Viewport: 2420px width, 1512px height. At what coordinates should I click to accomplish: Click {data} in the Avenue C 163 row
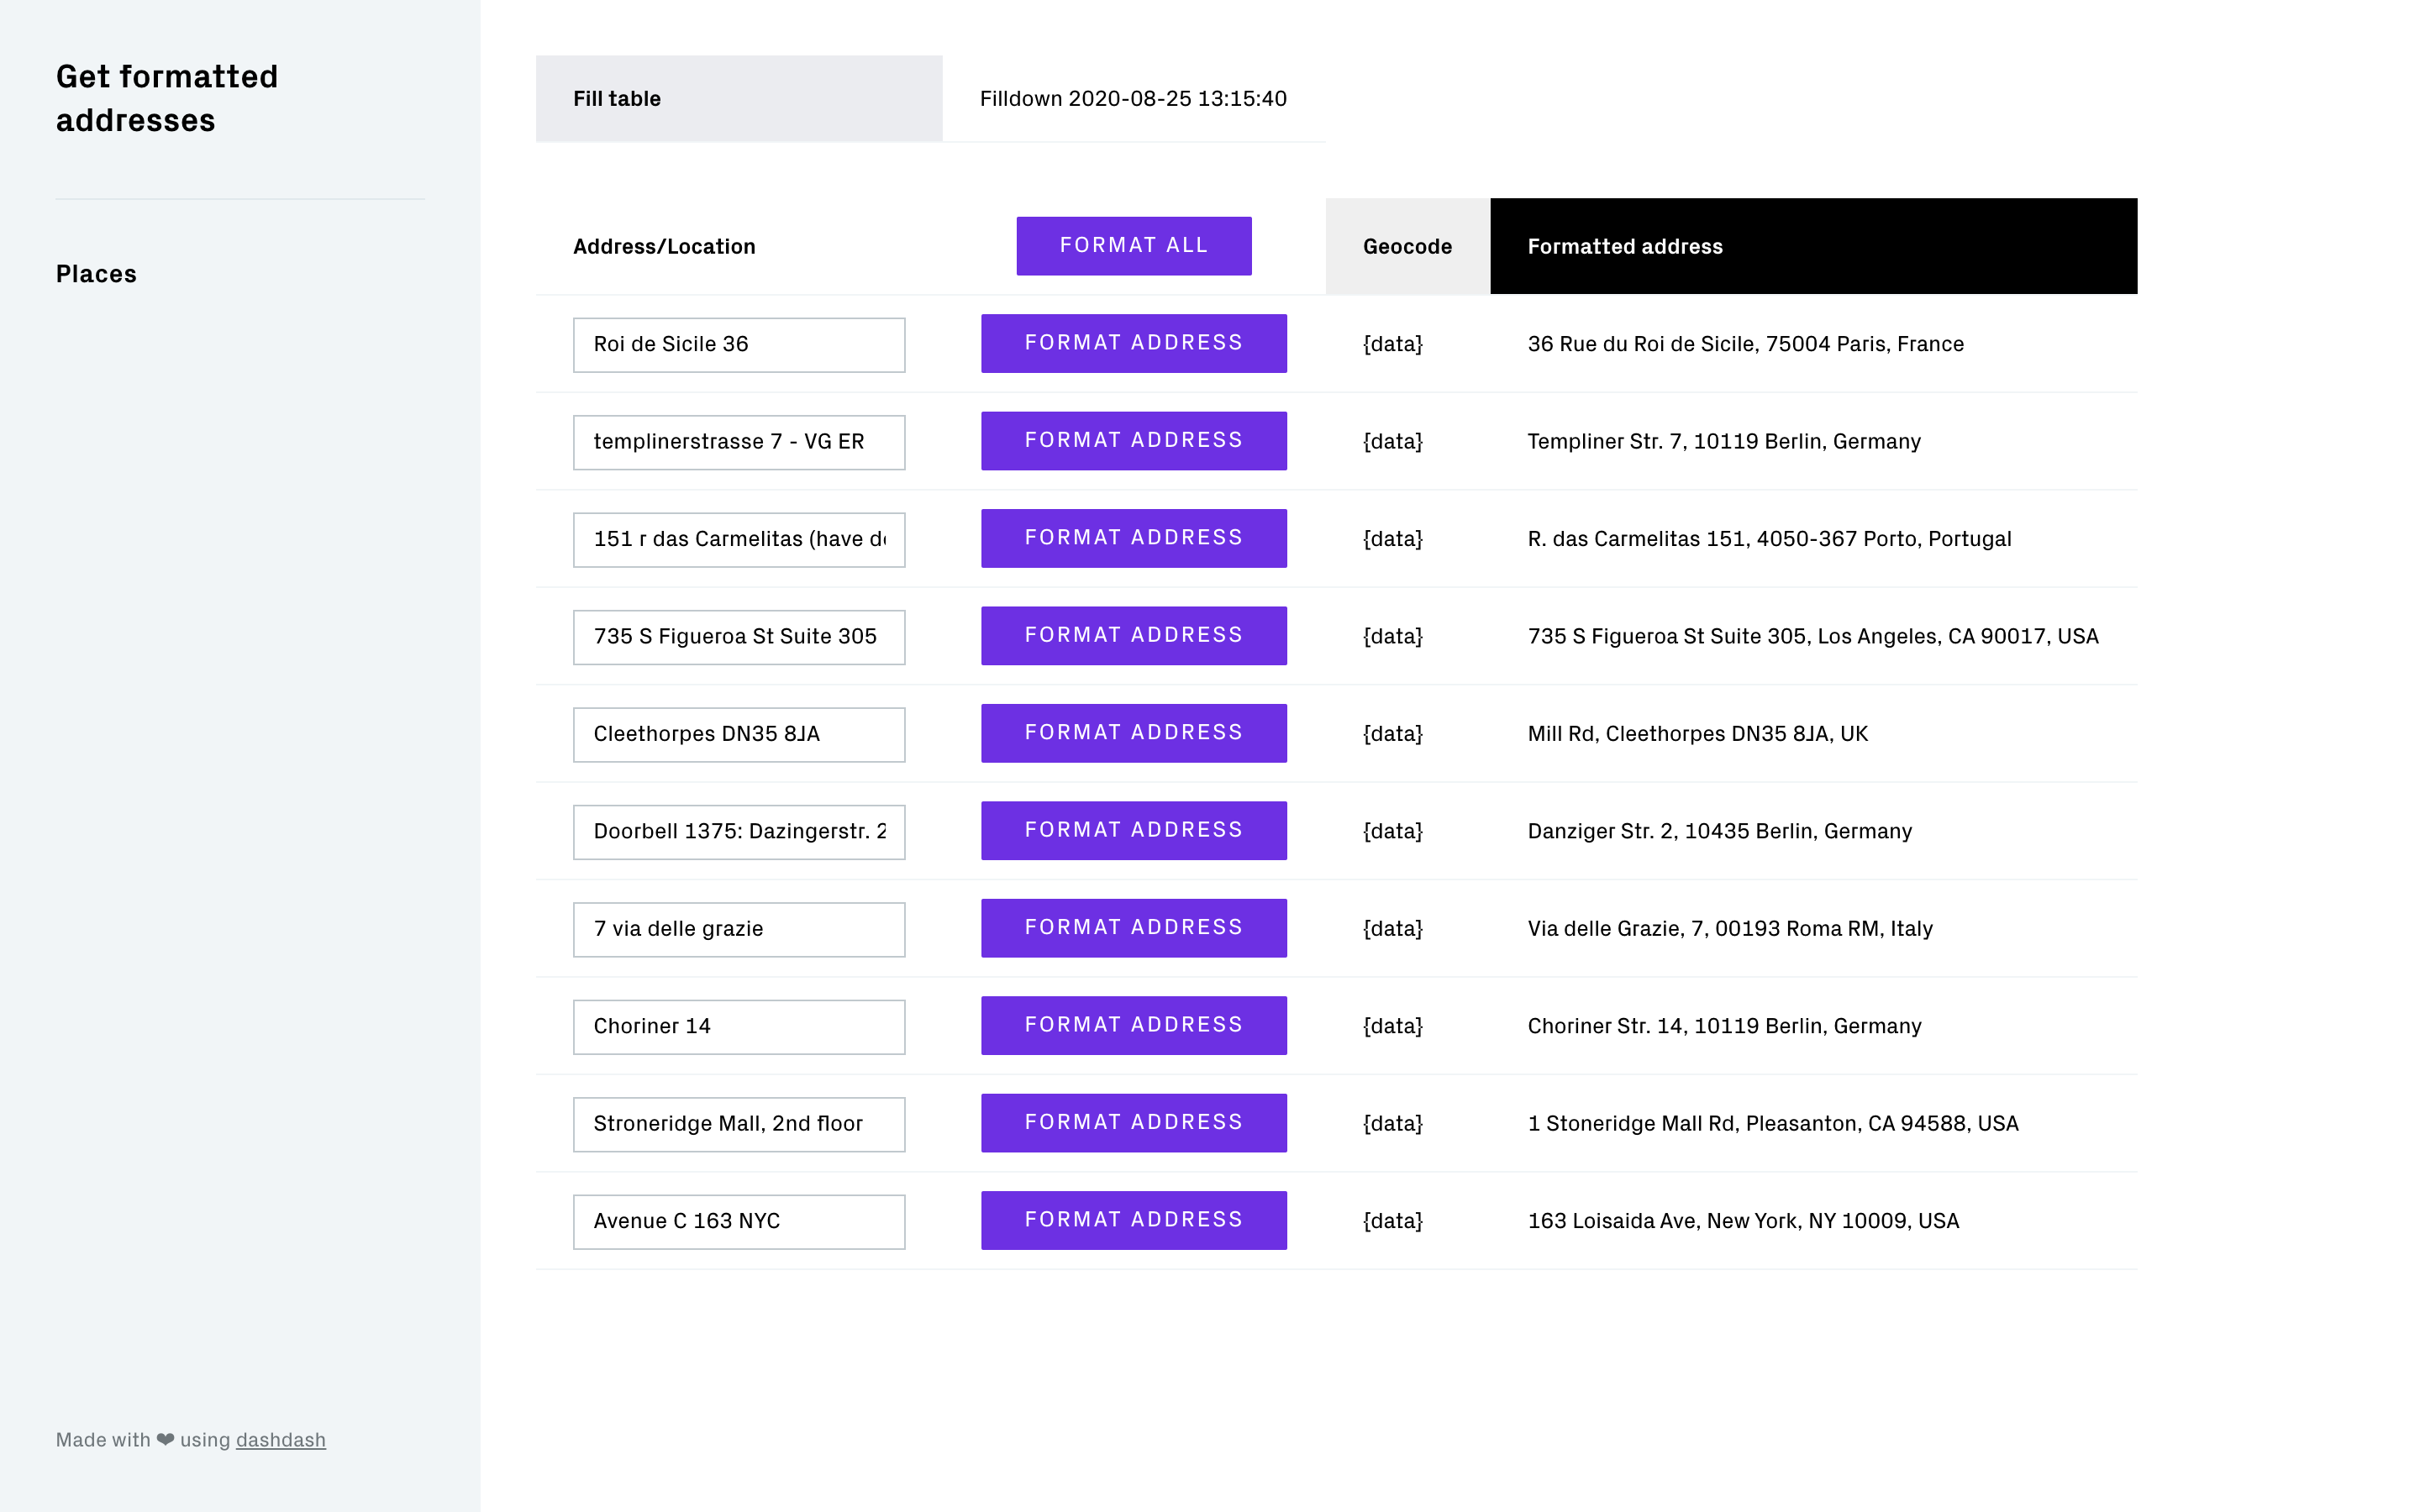[1392, 1221]
